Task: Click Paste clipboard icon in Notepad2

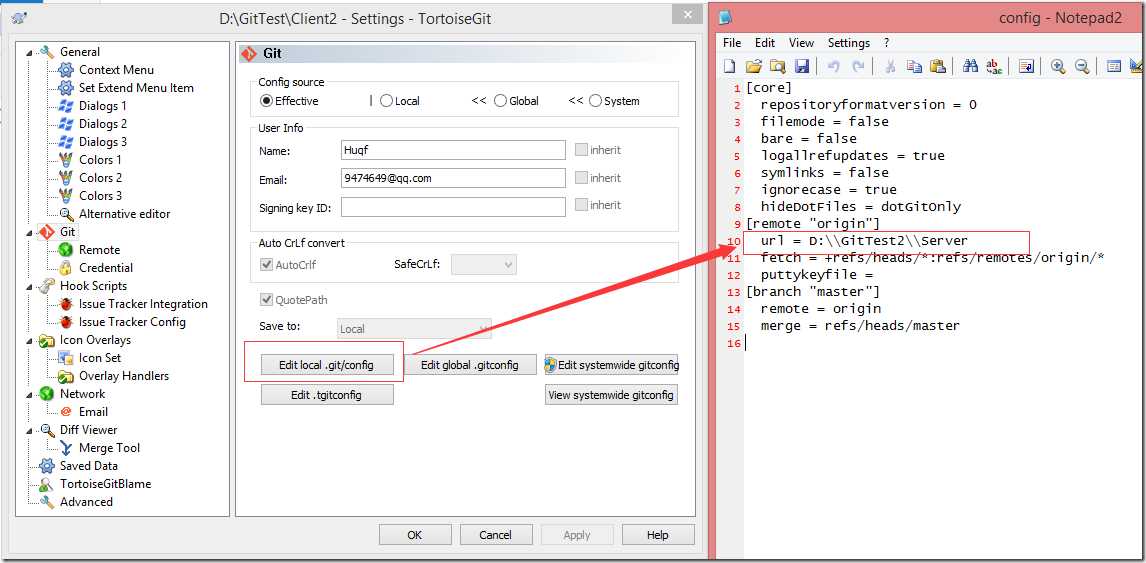Action: (938, 67)
